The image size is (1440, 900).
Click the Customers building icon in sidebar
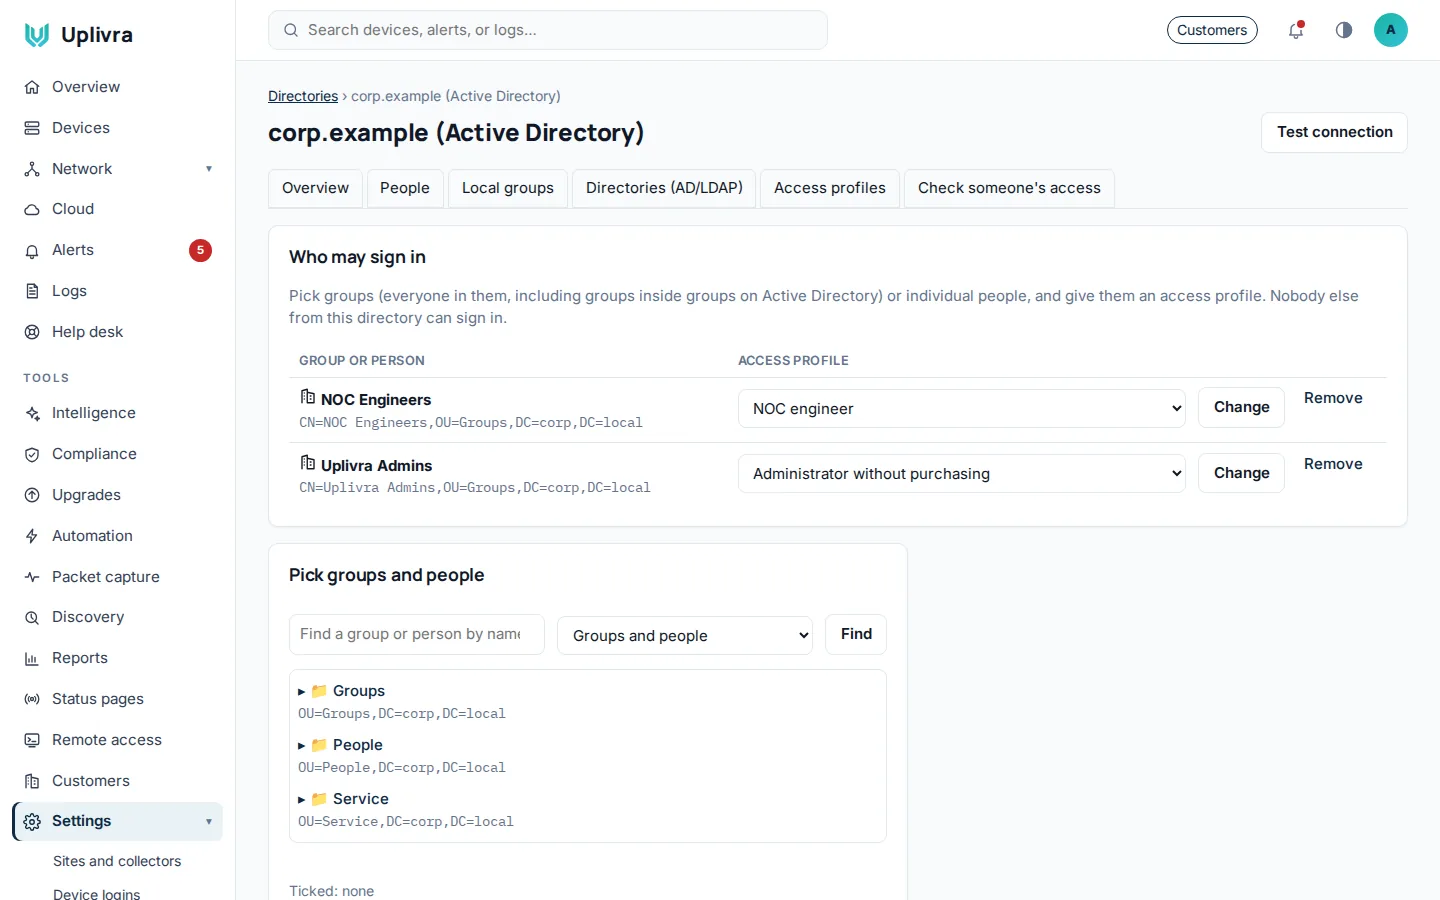pyautogui.click(x=32, y=781)
